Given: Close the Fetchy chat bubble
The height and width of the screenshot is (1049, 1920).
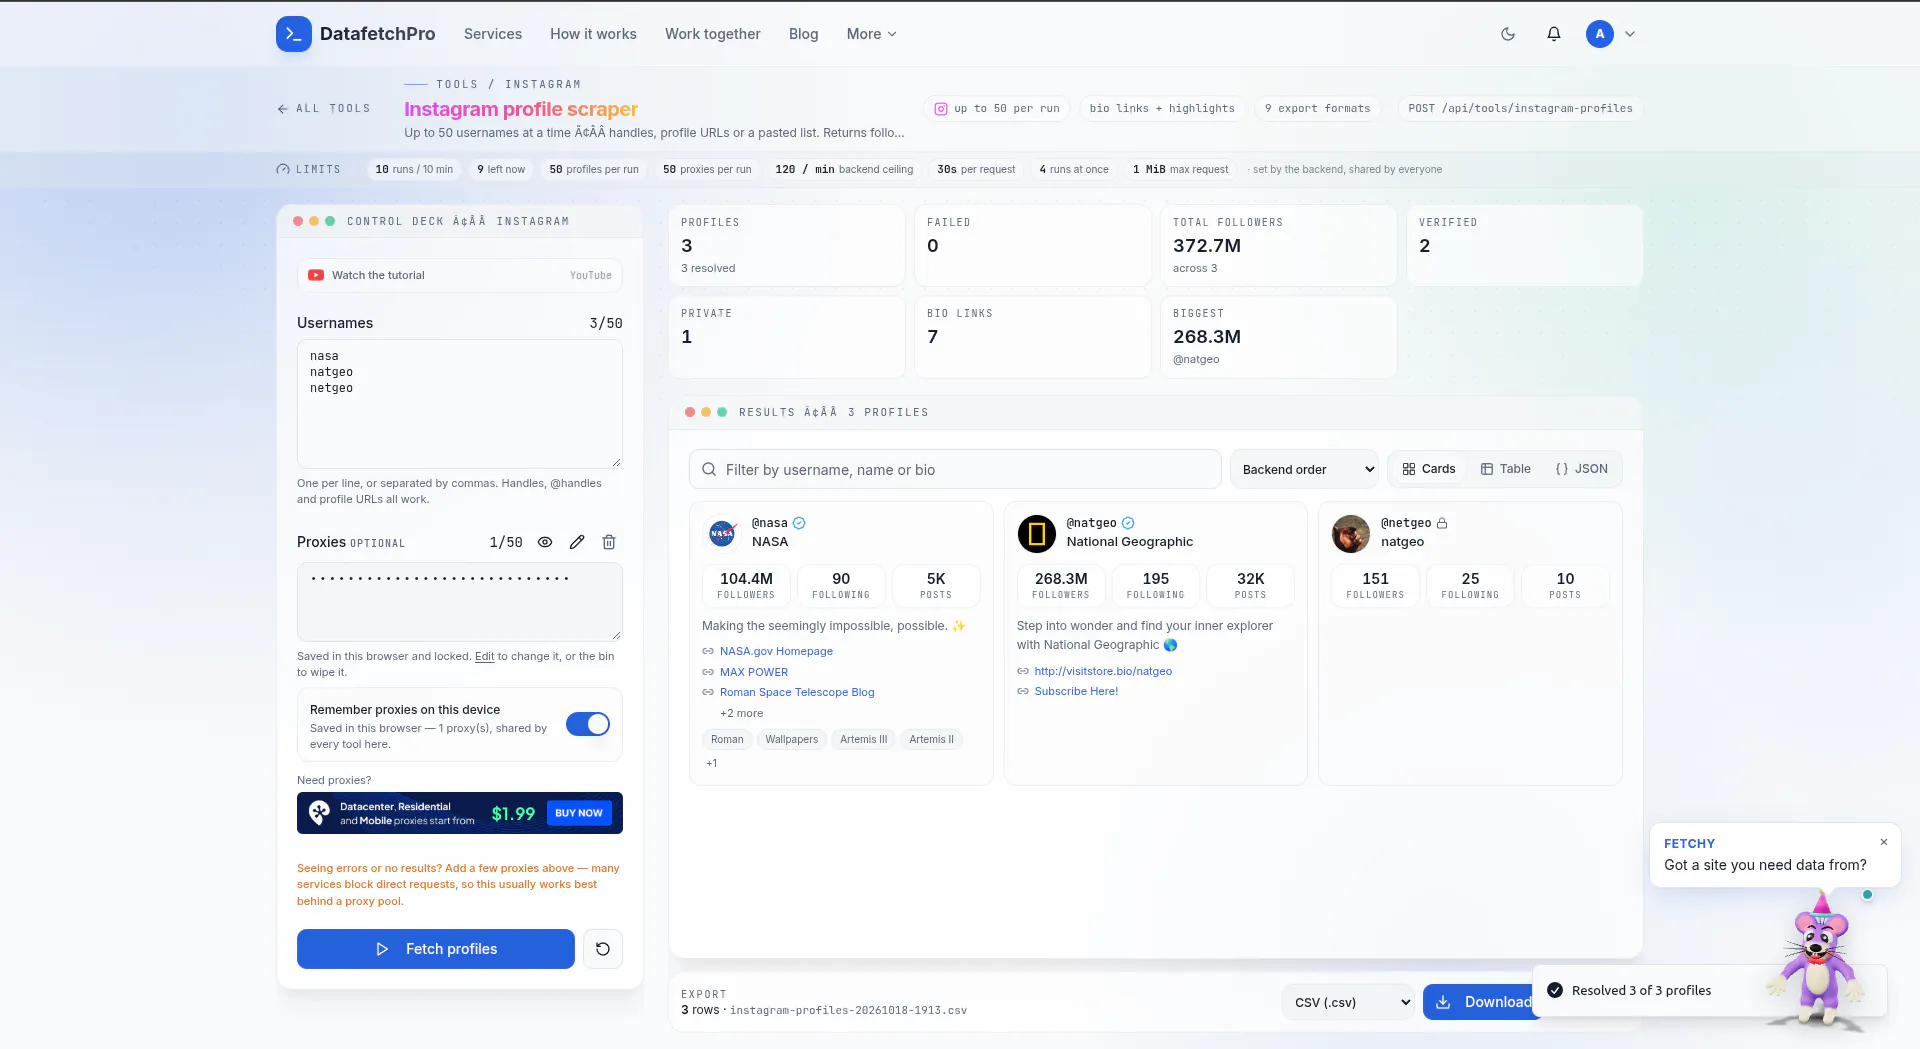Looking at the screenshot, I should click(1884, 842).
